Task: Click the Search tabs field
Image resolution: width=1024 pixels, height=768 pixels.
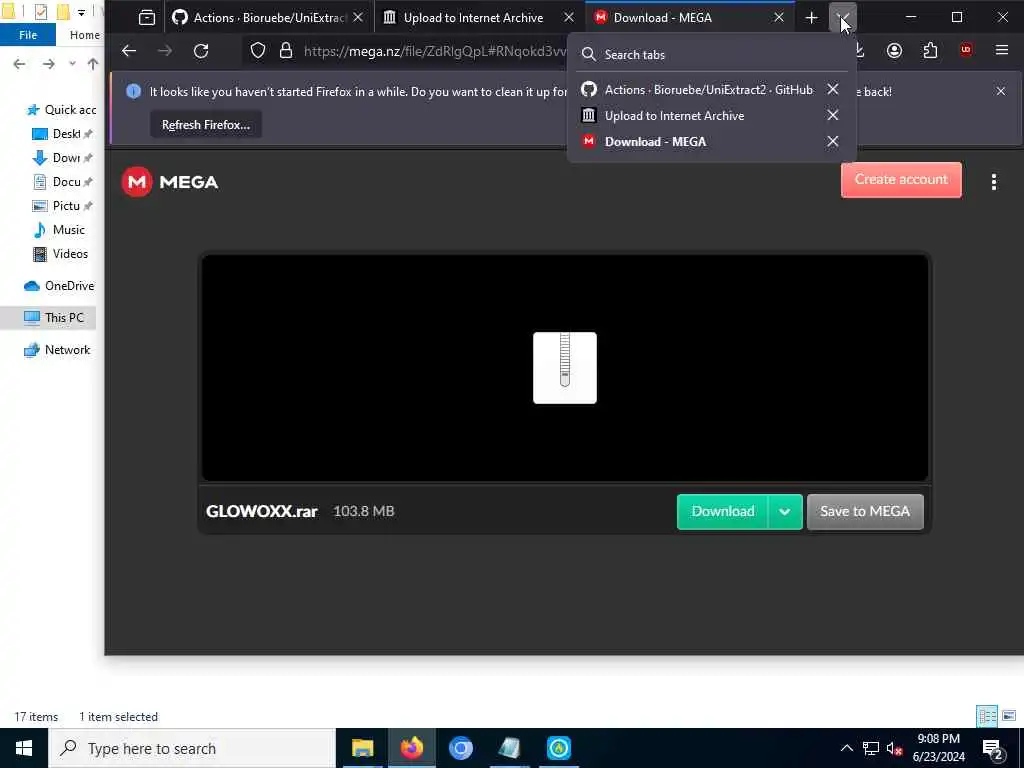Action: [712, 55]
